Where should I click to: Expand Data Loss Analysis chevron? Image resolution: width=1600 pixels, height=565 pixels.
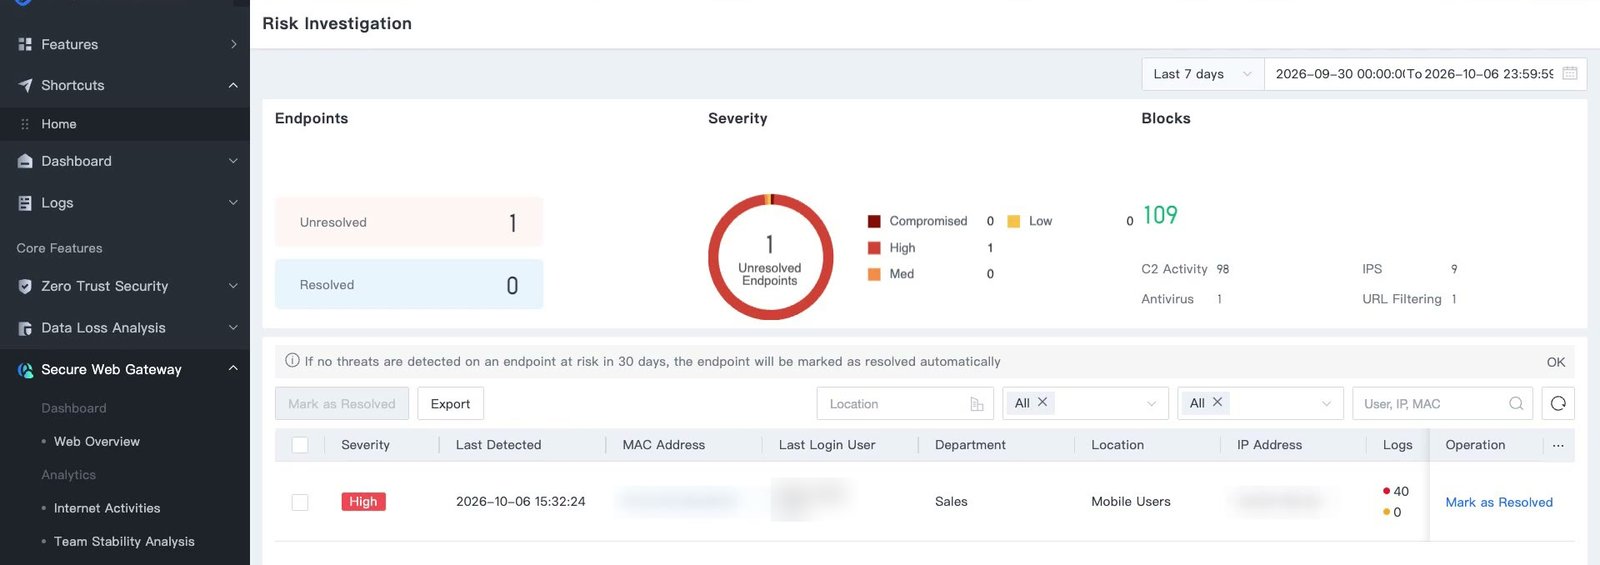[233, 328]
